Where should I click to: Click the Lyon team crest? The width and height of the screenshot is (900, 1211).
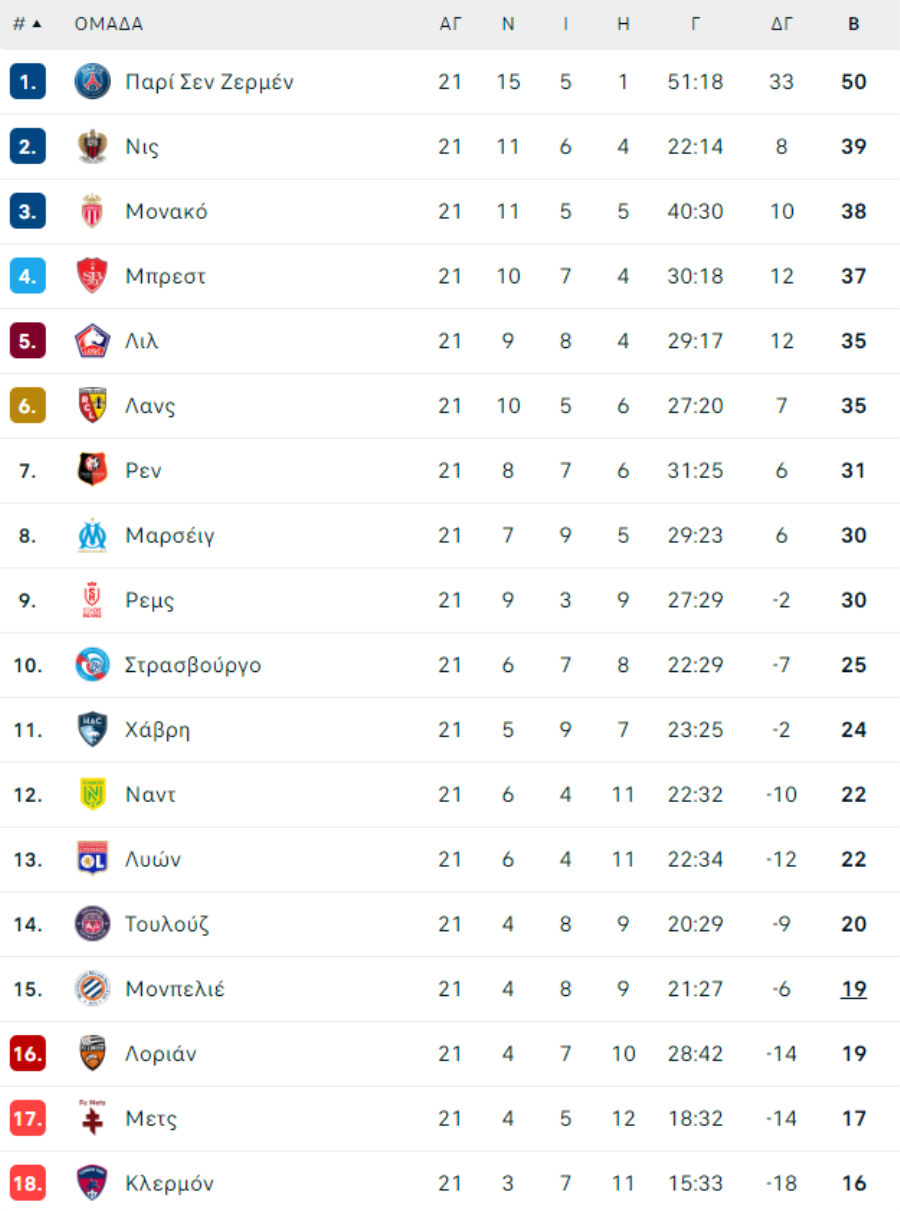(93, 859)
